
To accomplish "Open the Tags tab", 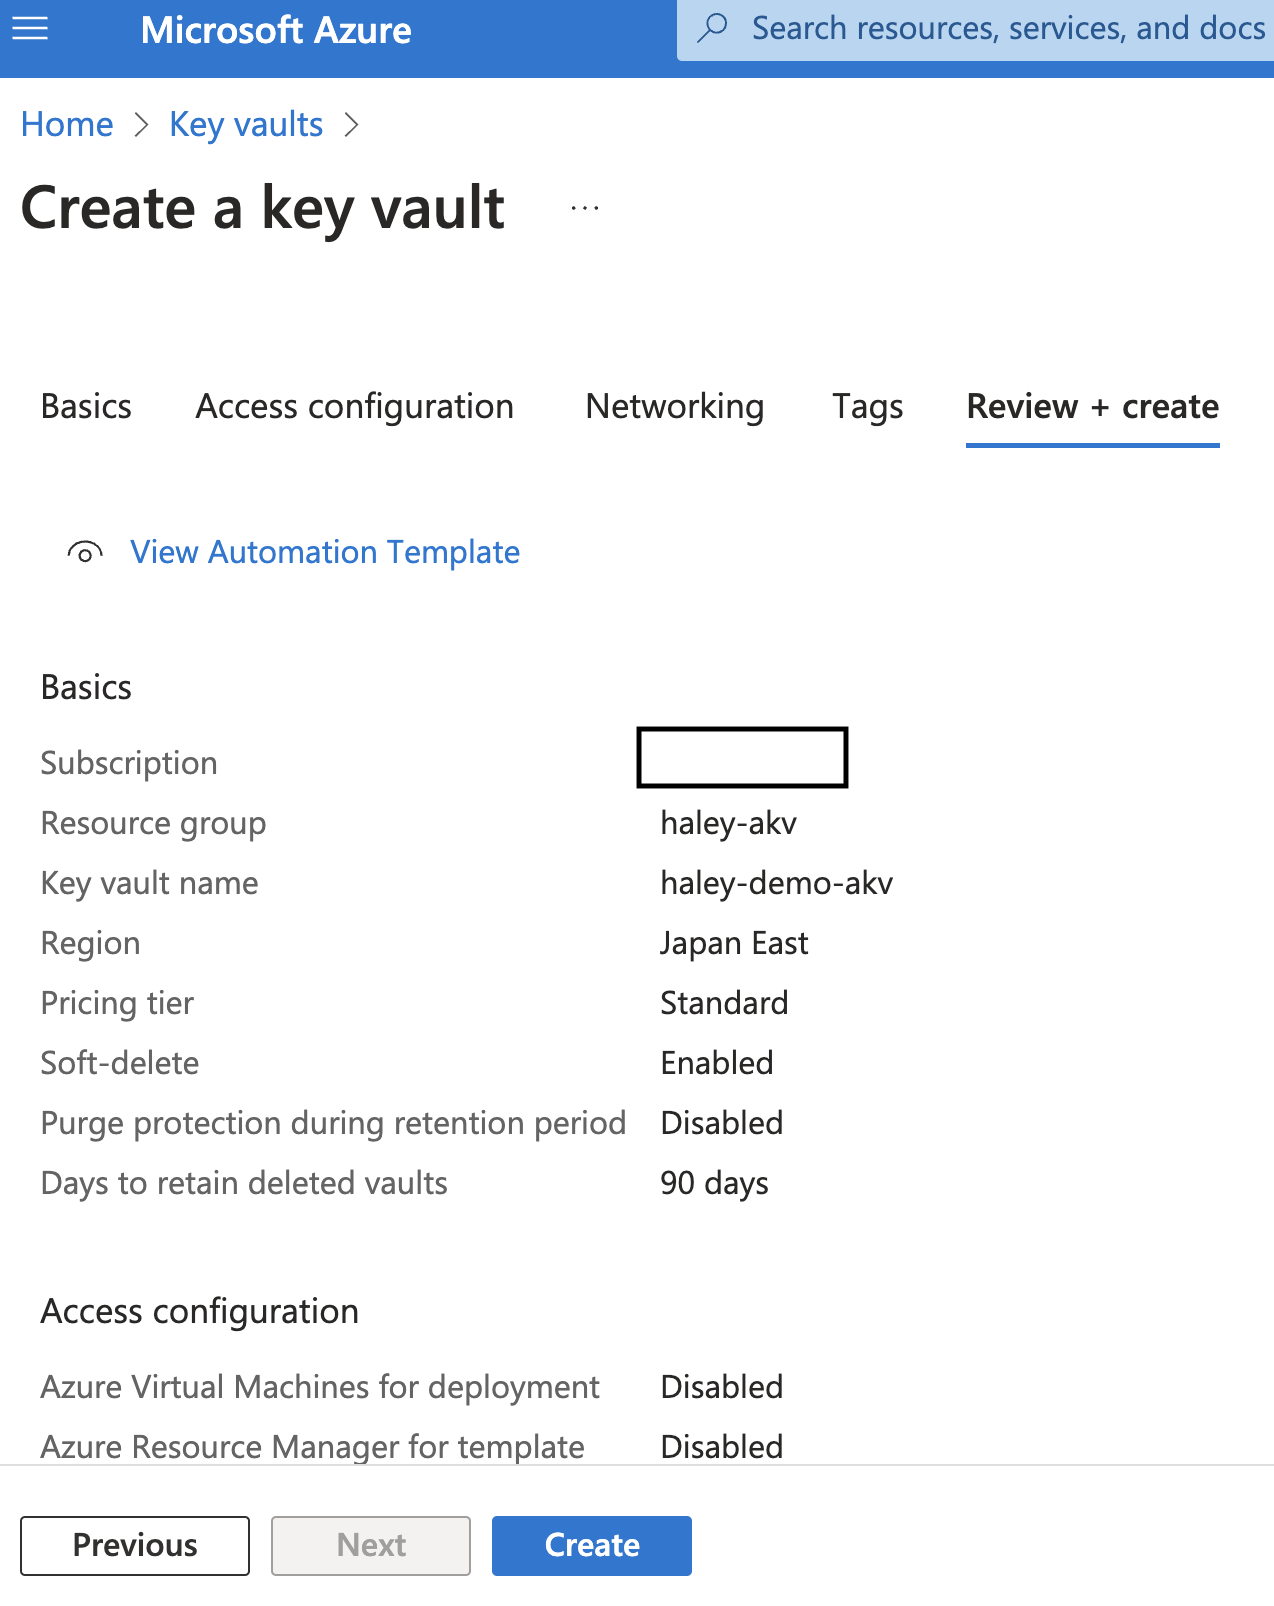I will (x=866, y=407).
